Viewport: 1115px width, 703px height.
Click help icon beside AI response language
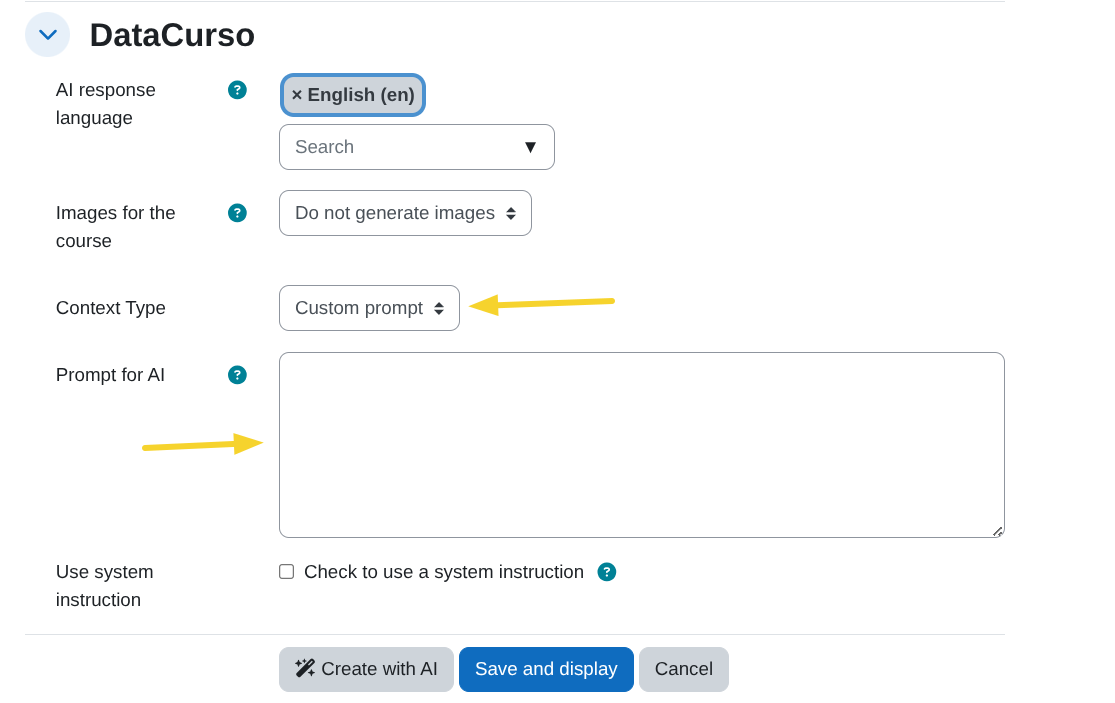(237, 90)
